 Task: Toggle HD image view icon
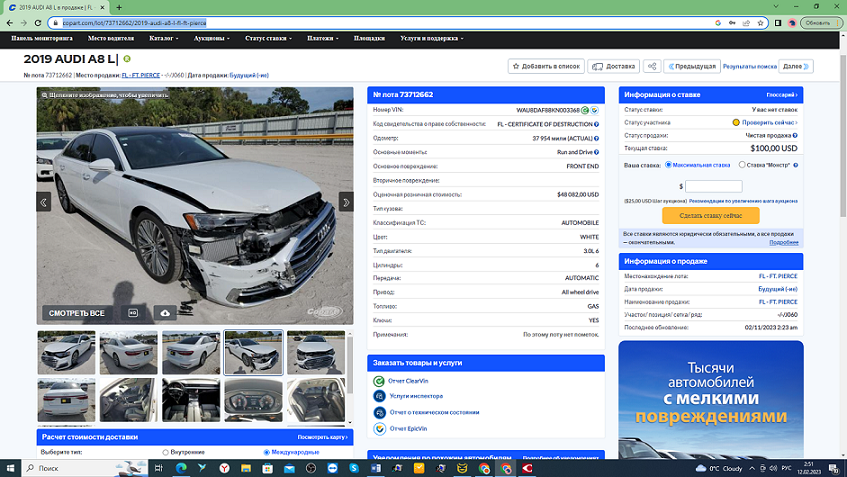click(133, 313)
